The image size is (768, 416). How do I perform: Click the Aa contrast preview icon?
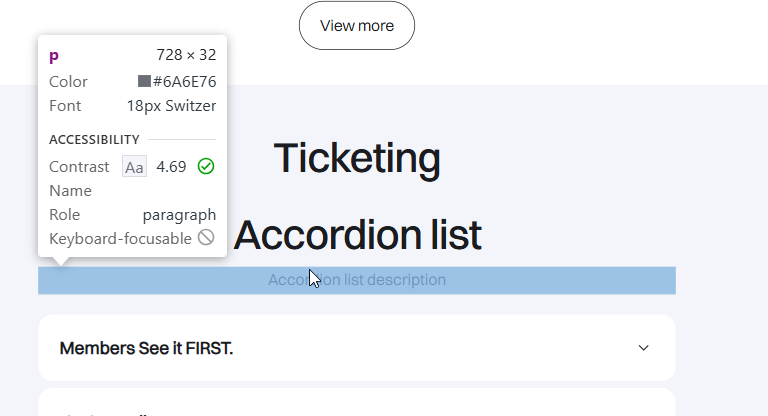tap(134, 167)
